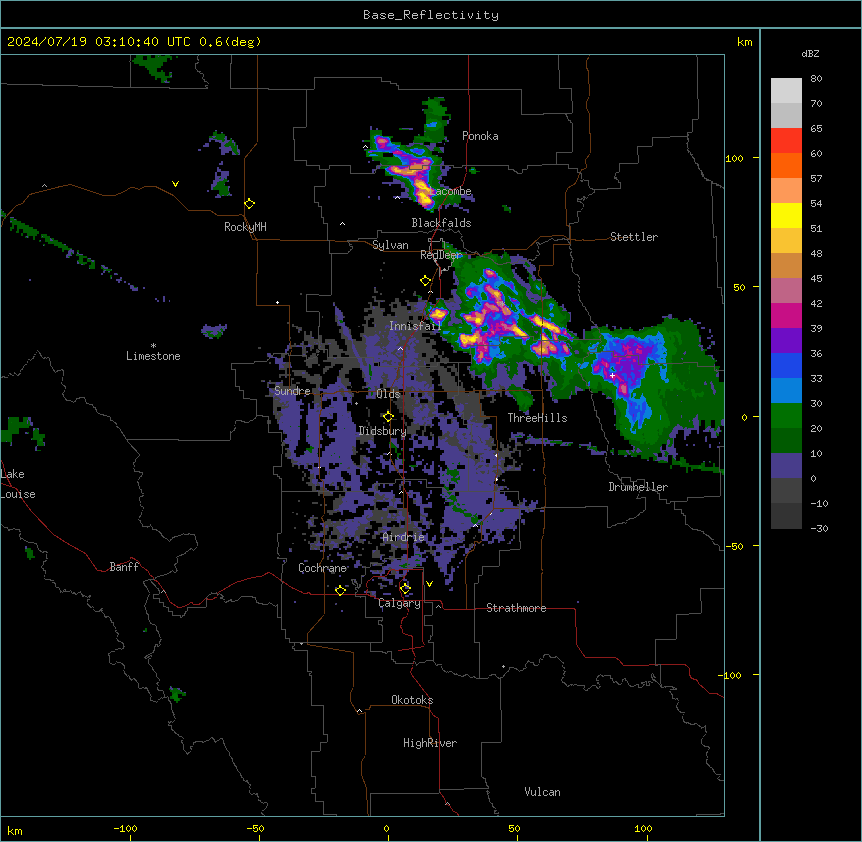Click the Base_Reflectivity title text

(431, 15)
